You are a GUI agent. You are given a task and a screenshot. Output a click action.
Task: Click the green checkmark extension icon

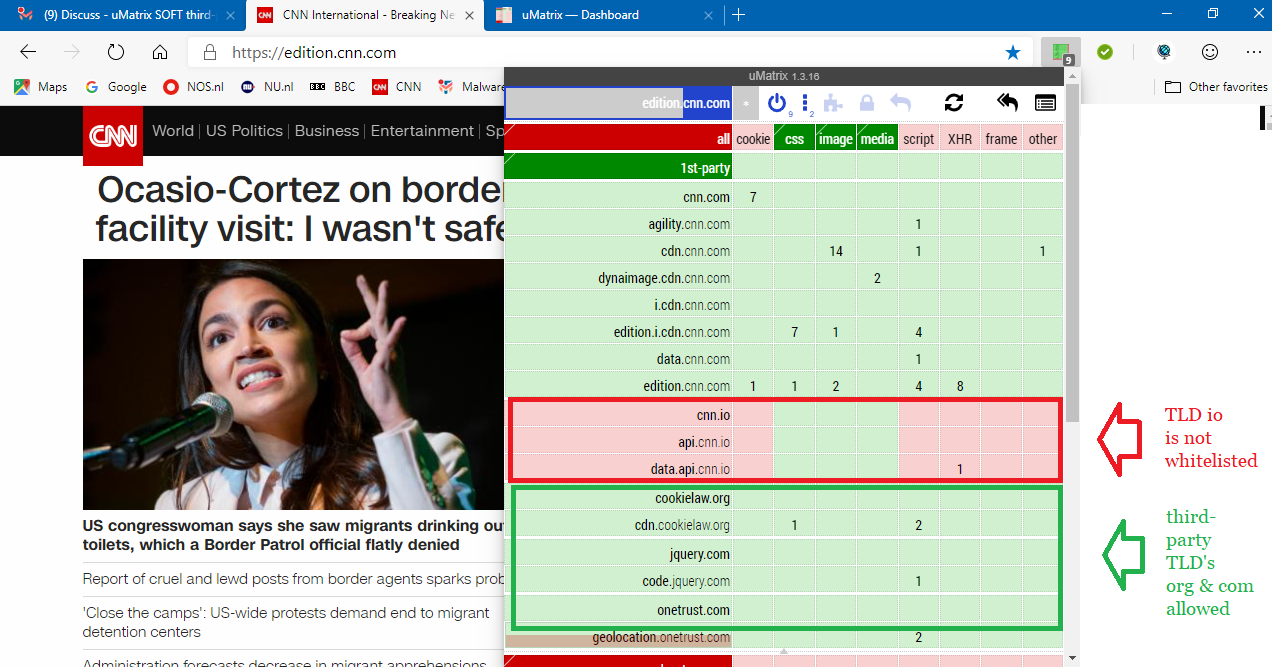point(1105,52)
